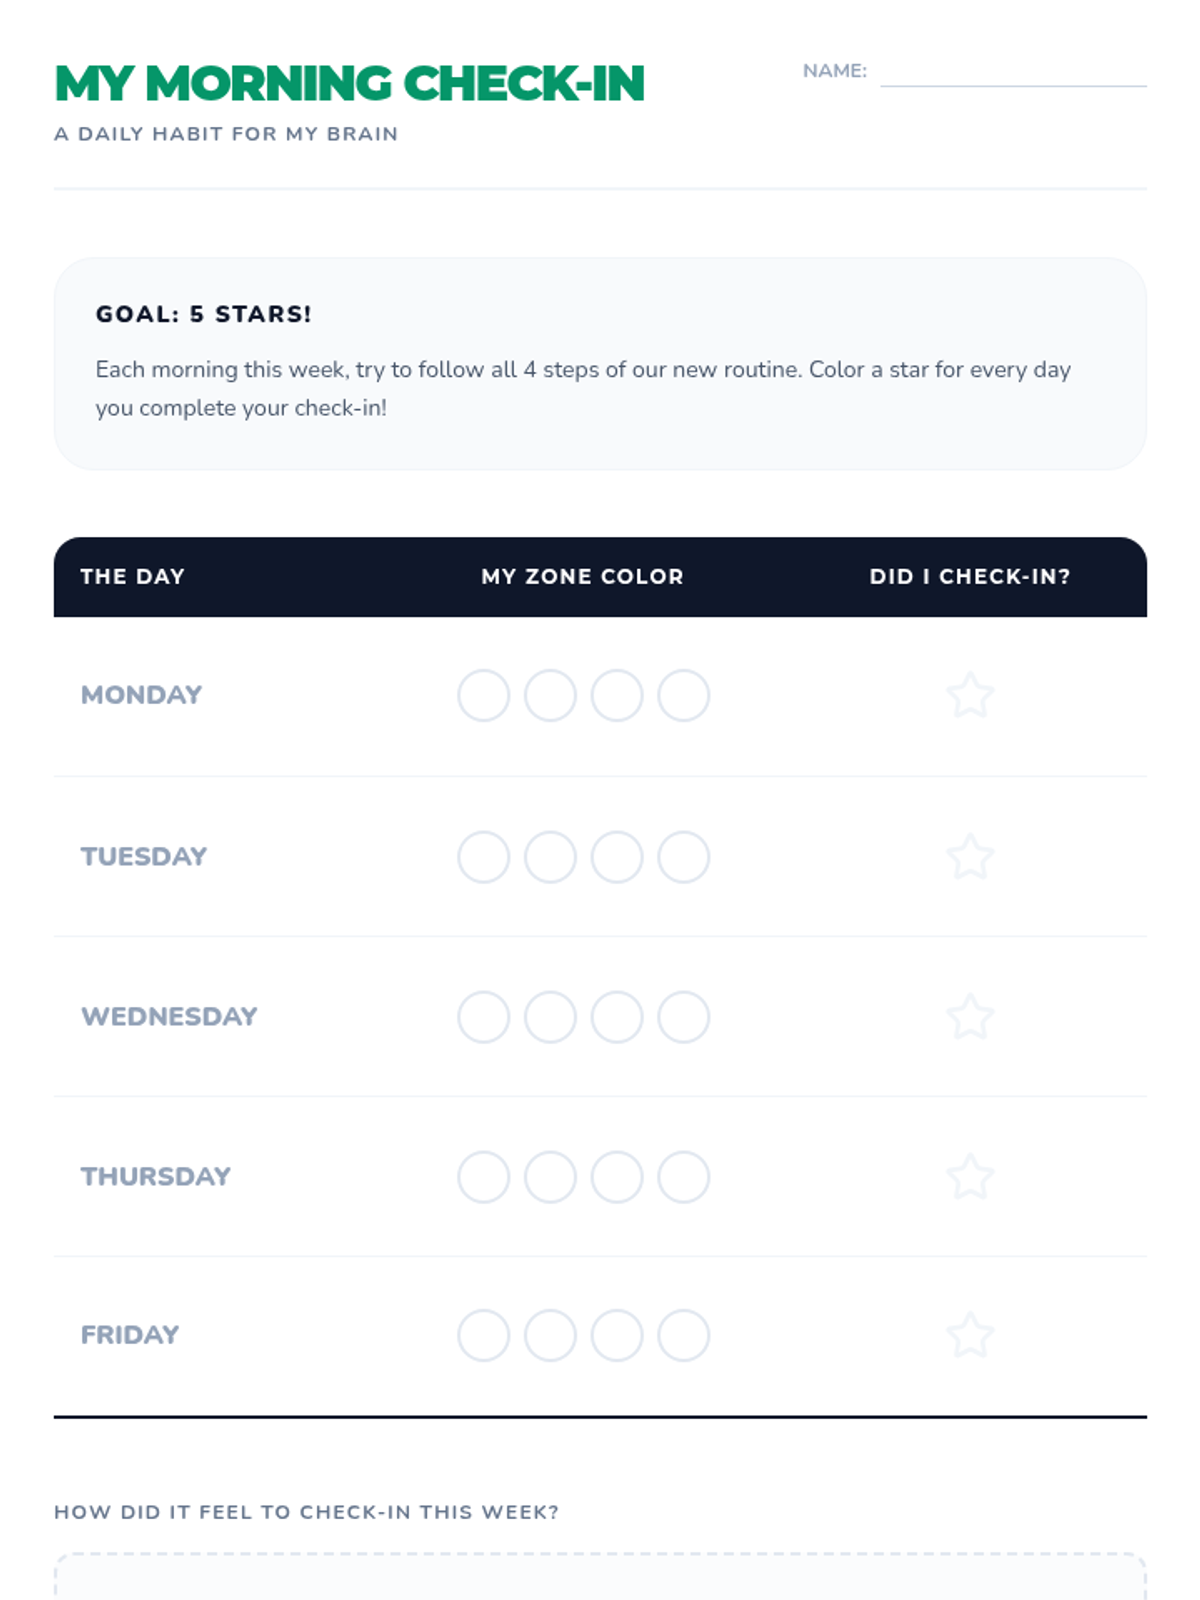Viewport: 1200px width, 1600px height.
Task: Click the "Goal: 5 Stars!" info box
Action: 600,364
